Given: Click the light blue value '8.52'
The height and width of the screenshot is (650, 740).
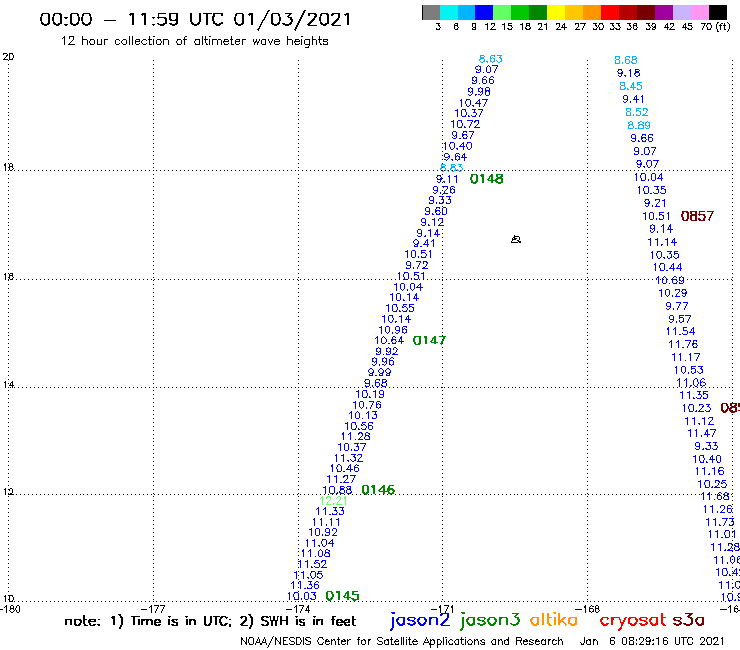Looking at the screenshot, I should pos(637,112).
